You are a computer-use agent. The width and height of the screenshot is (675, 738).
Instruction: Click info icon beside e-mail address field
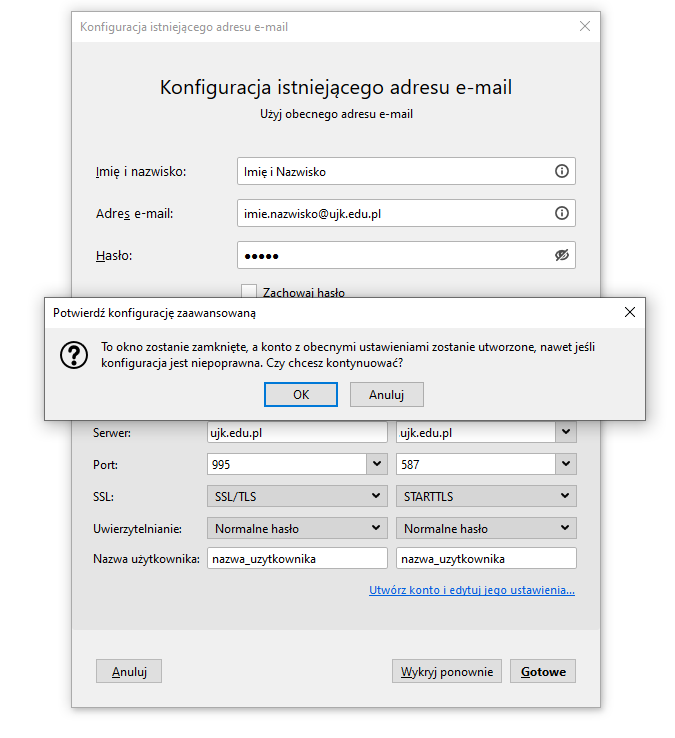pyautogui.click(x=561, y=213)
